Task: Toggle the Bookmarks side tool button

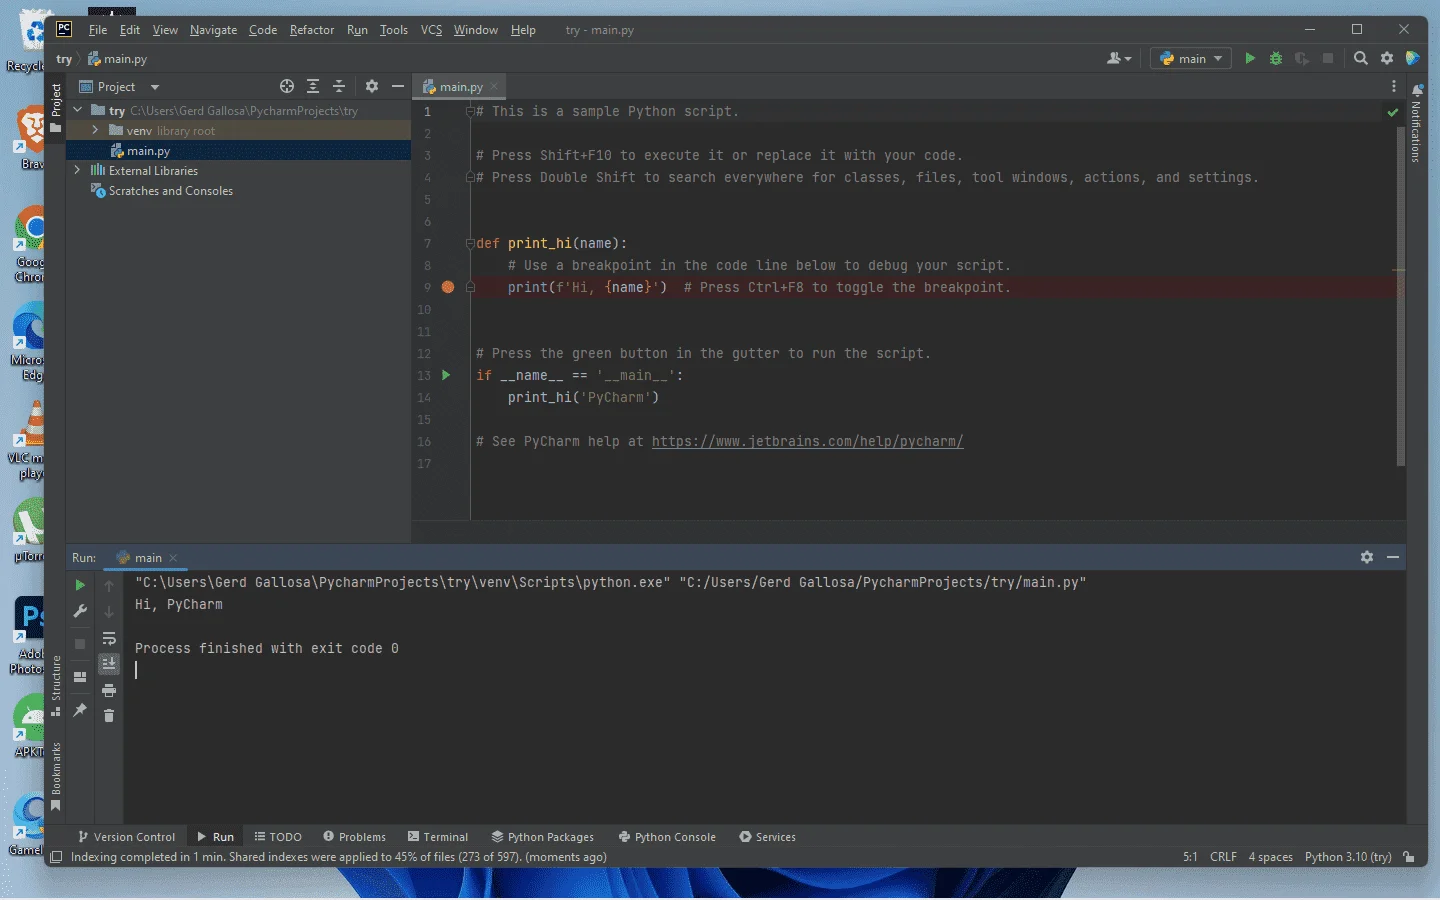Action: click(56, 777)
